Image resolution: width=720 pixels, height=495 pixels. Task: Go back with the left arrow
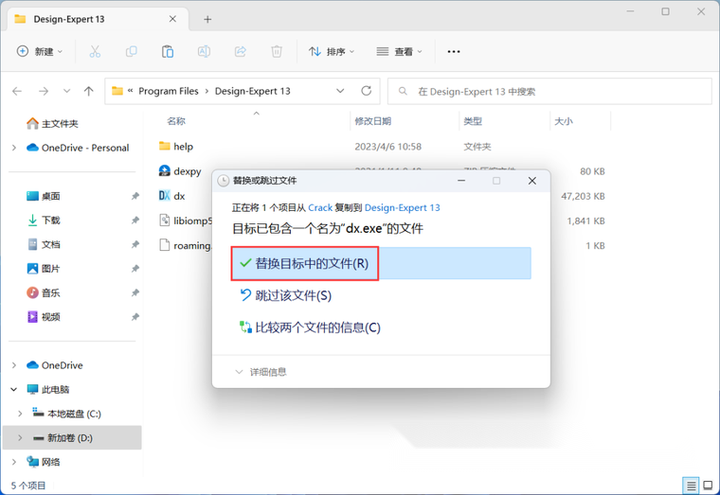point(17,91)
